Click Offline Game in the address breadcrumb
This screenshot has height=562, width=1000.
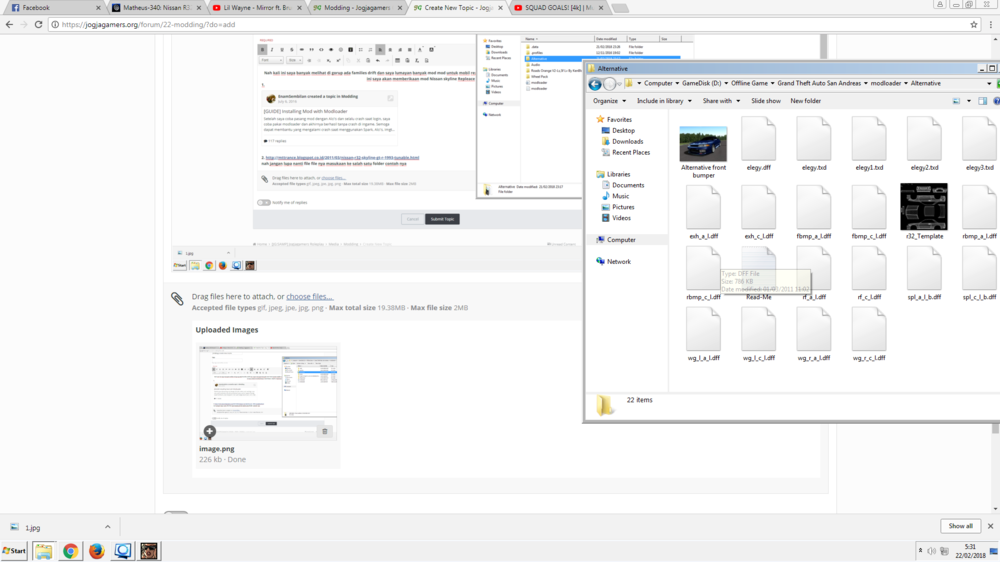[x=749, y=84]
